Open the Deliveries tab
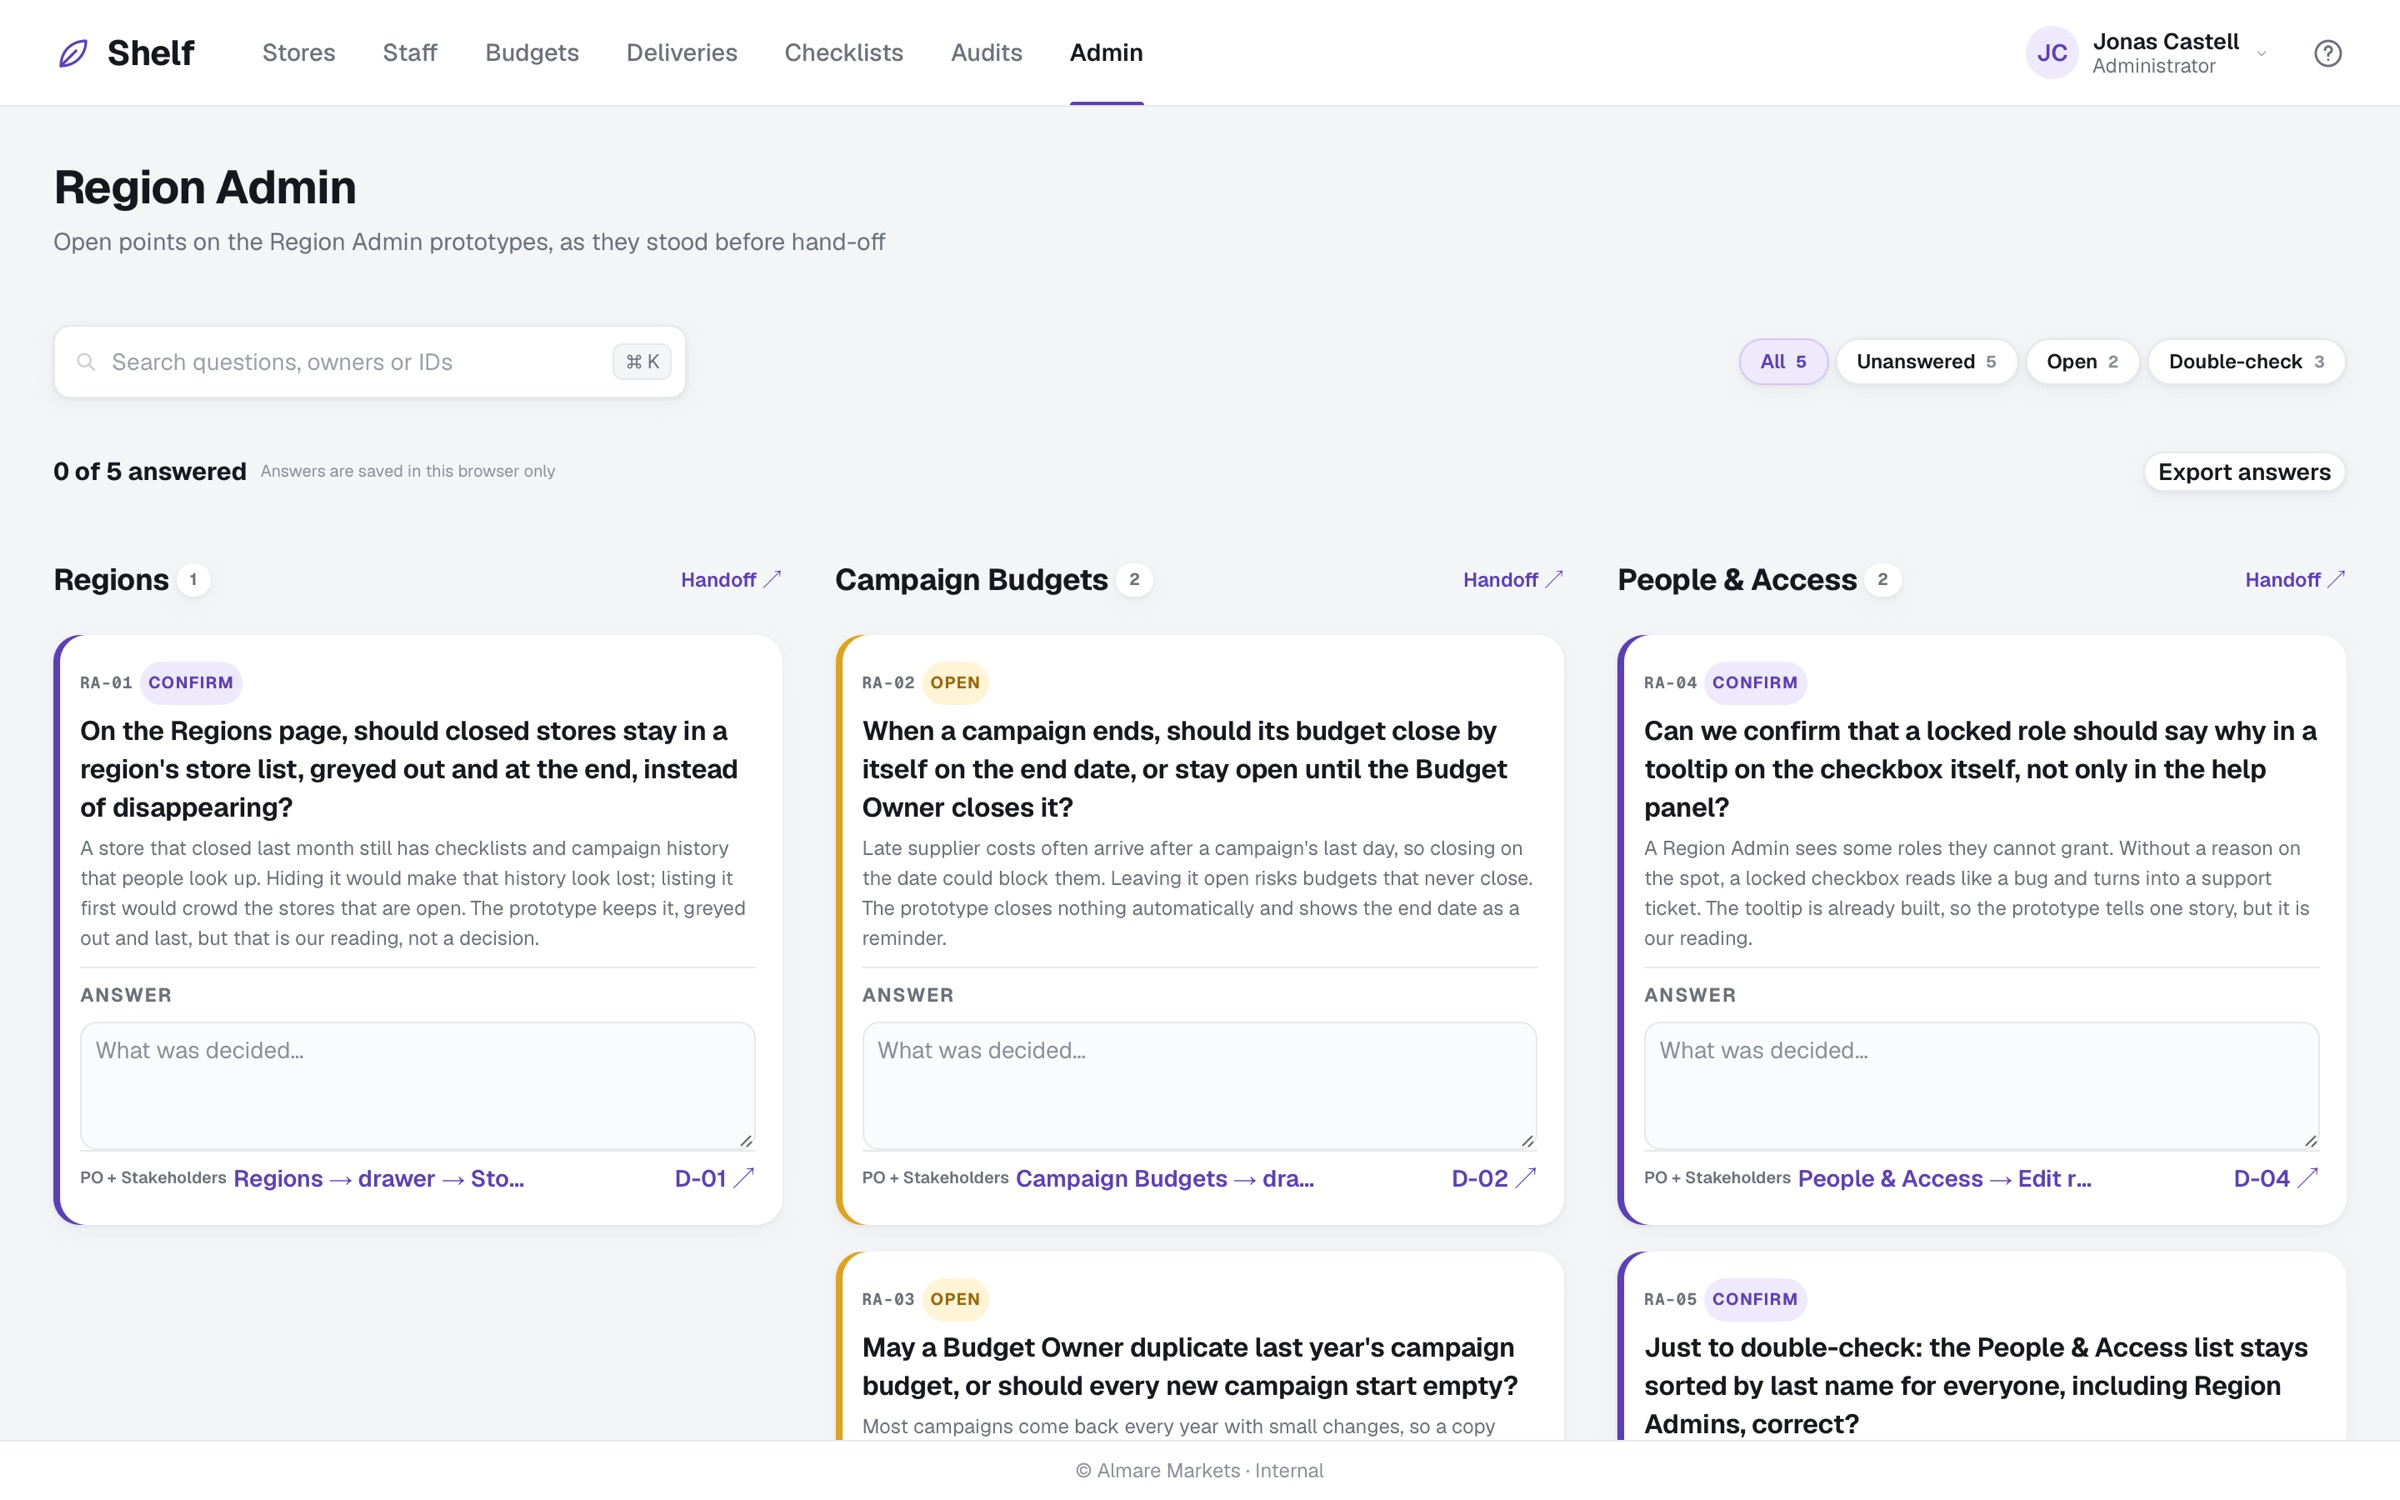This screenshot has height=1500, width=2400. click(682, 53)
